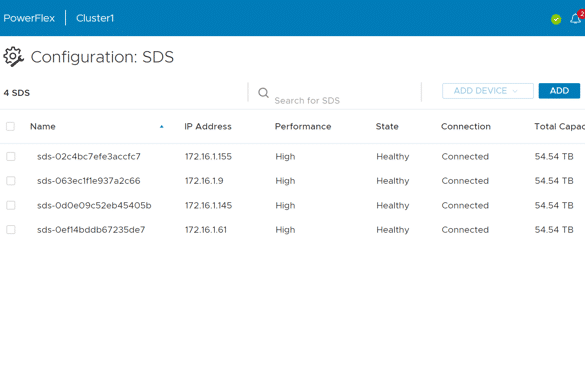Click the Search for SDS field
The height and width of the screenshot is (379, 585).
point(345,100)
